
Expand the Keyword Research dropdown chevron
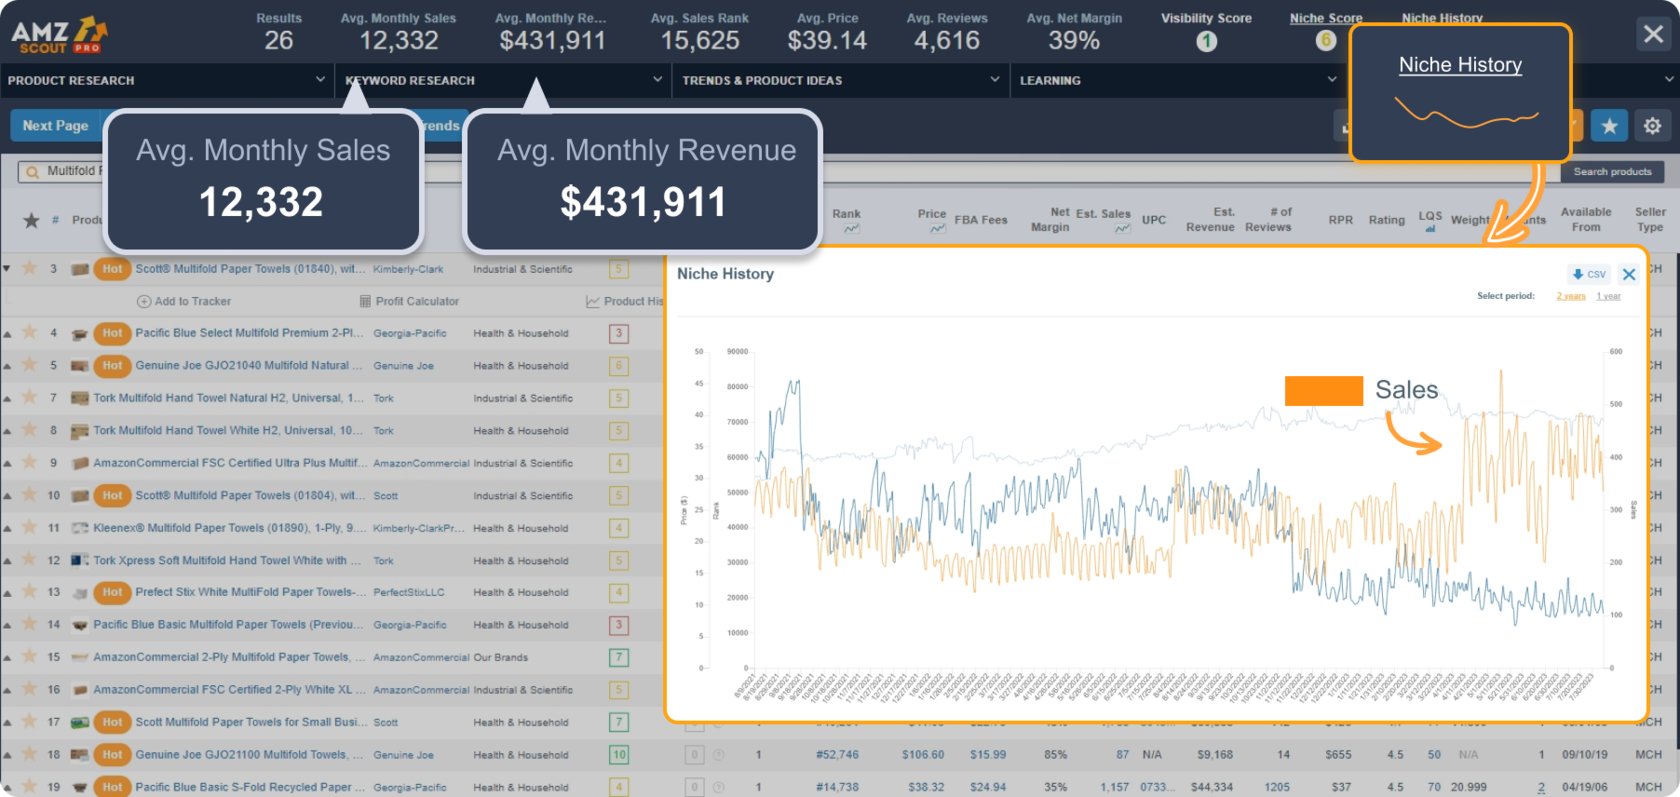657,79
